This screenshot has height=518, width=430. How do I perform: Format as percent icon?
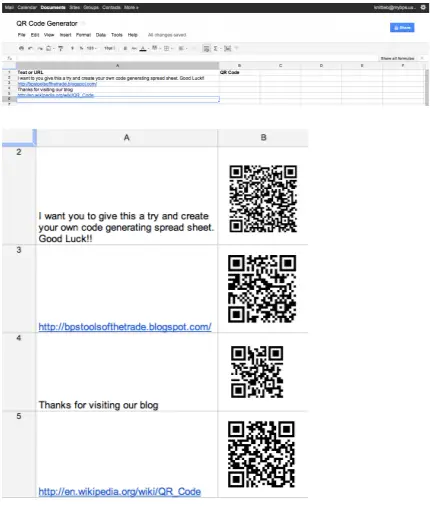click(x=81, y=48)
